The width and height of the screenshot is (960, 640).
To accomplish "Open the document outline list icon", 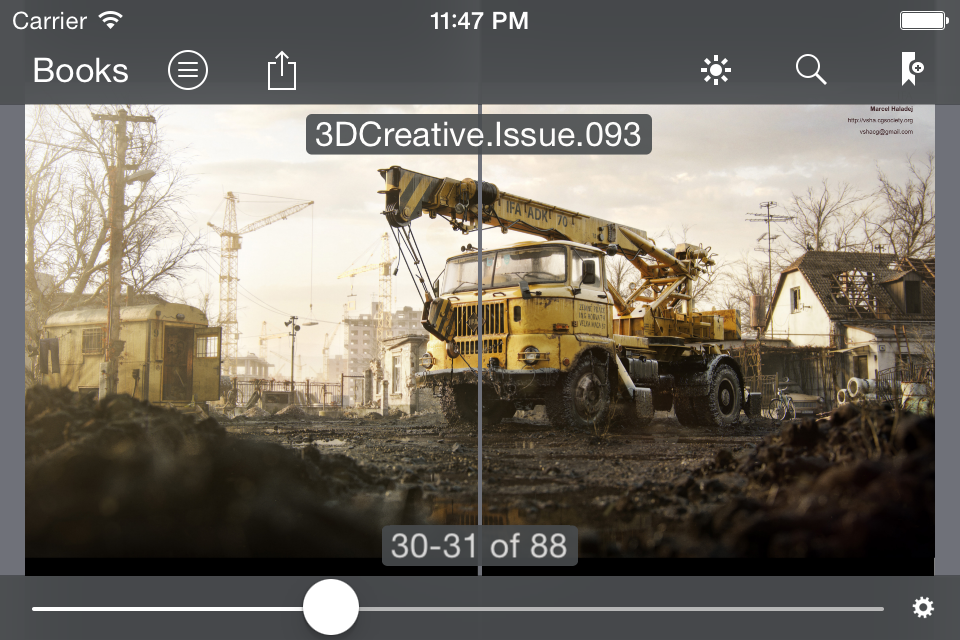I will (188, 70).
